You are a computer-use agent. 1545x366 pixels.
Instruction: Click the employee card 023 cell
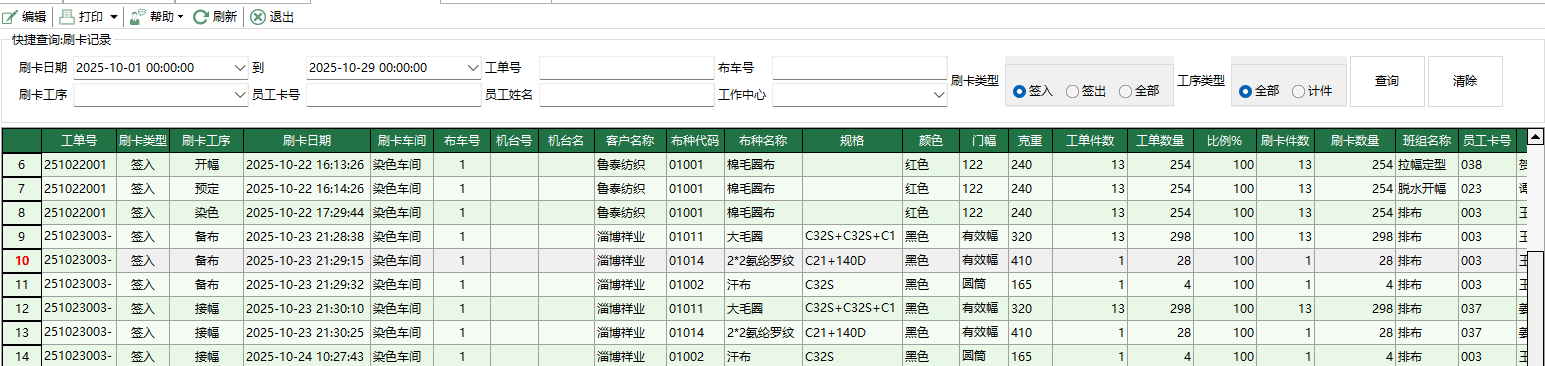click(1487, 188)
